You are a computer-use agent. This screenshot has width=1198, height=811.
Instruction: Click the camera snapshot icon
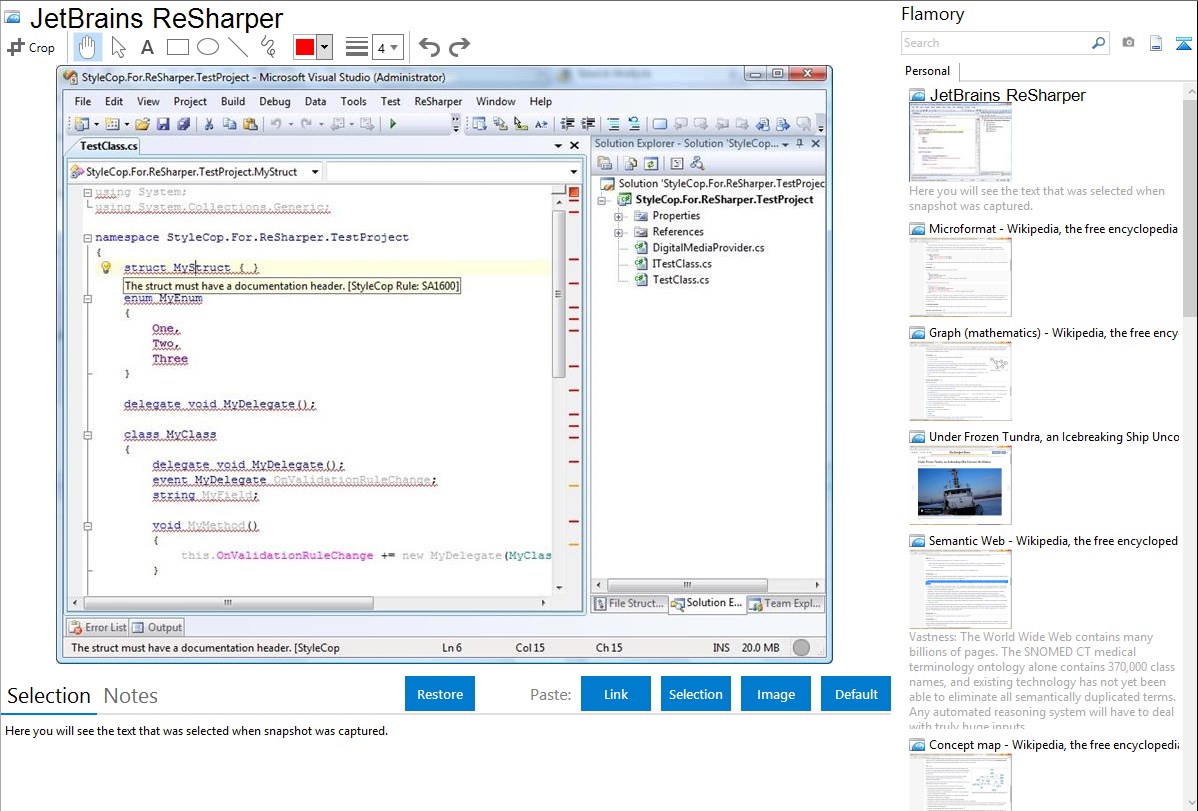[1128, 43]
